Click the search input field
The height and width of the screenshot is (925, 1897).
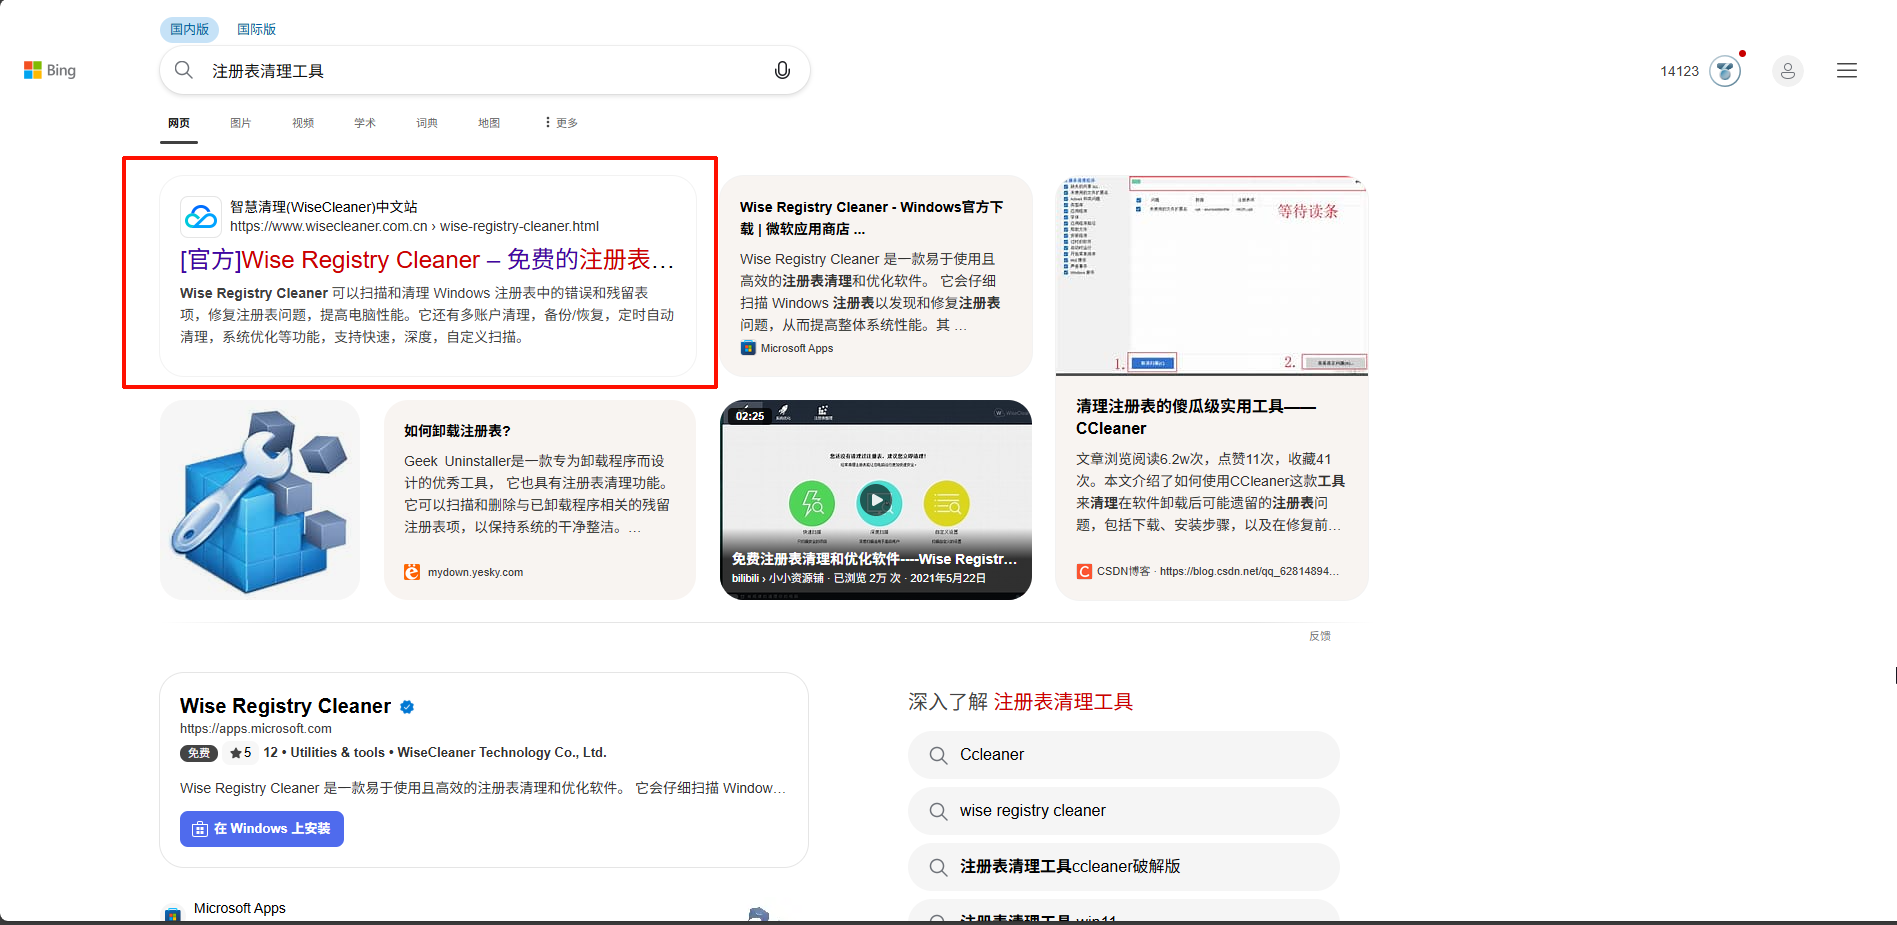pyautogui.click(x=485, y=71)
